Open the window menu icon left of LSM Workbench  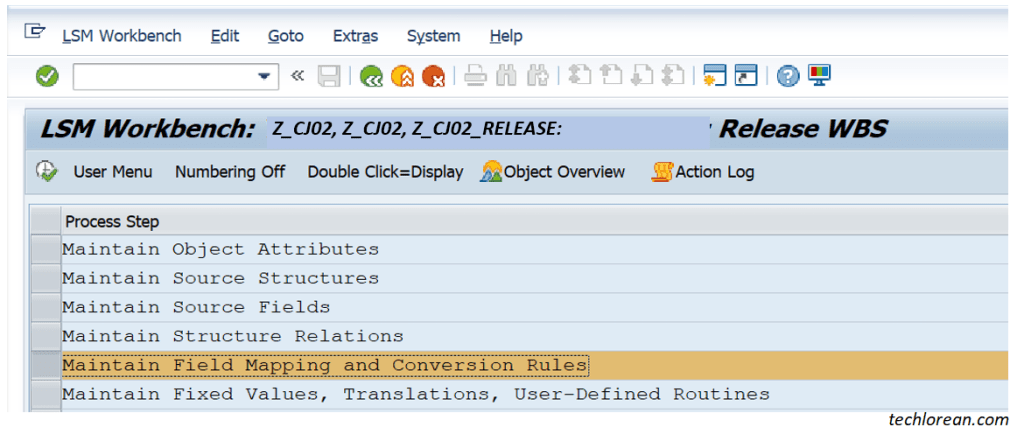(35, 31)
